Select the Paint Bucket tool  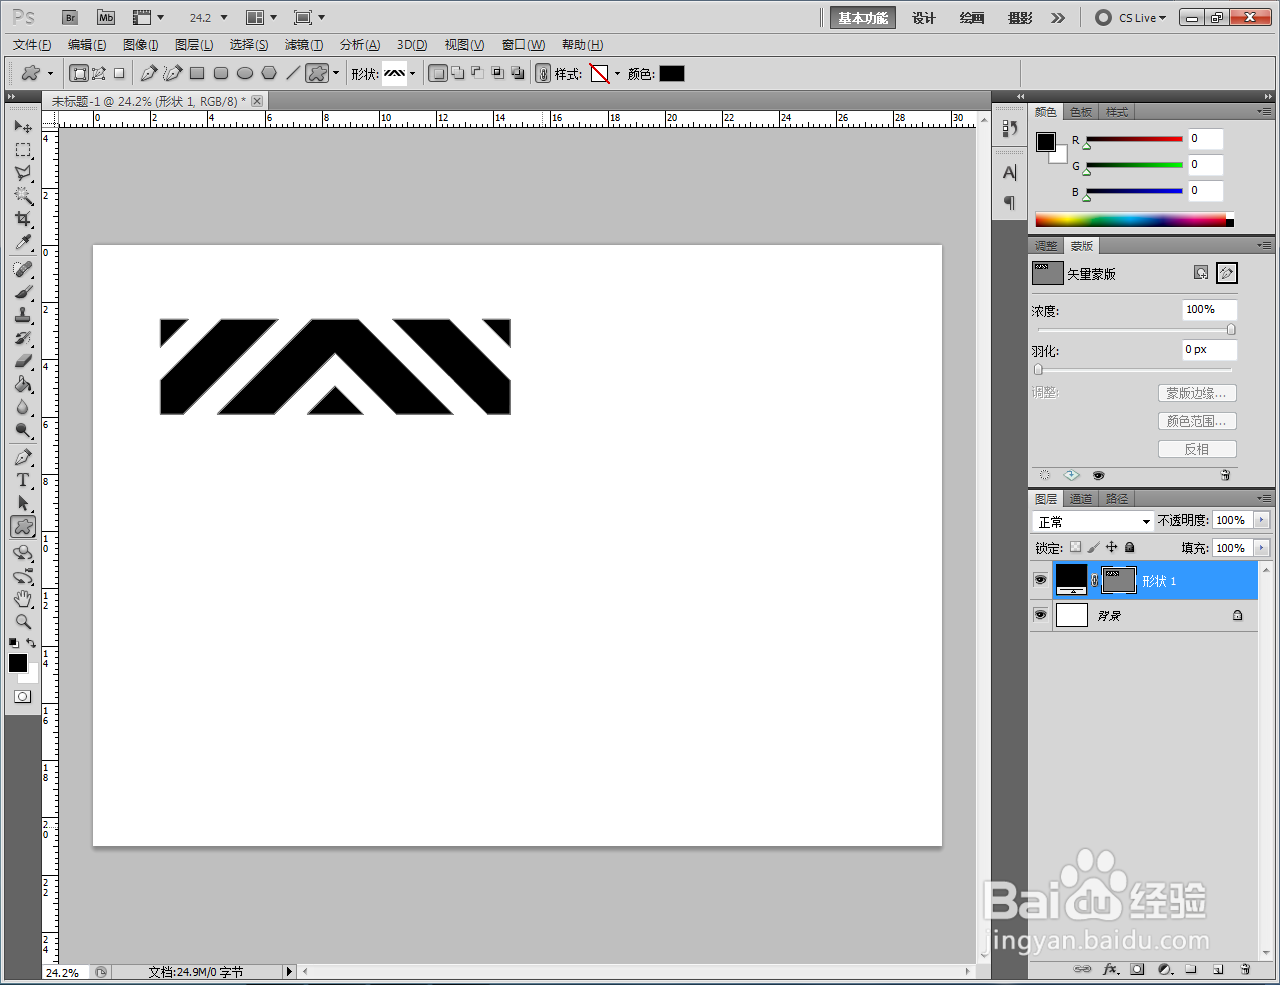[23, 384]
